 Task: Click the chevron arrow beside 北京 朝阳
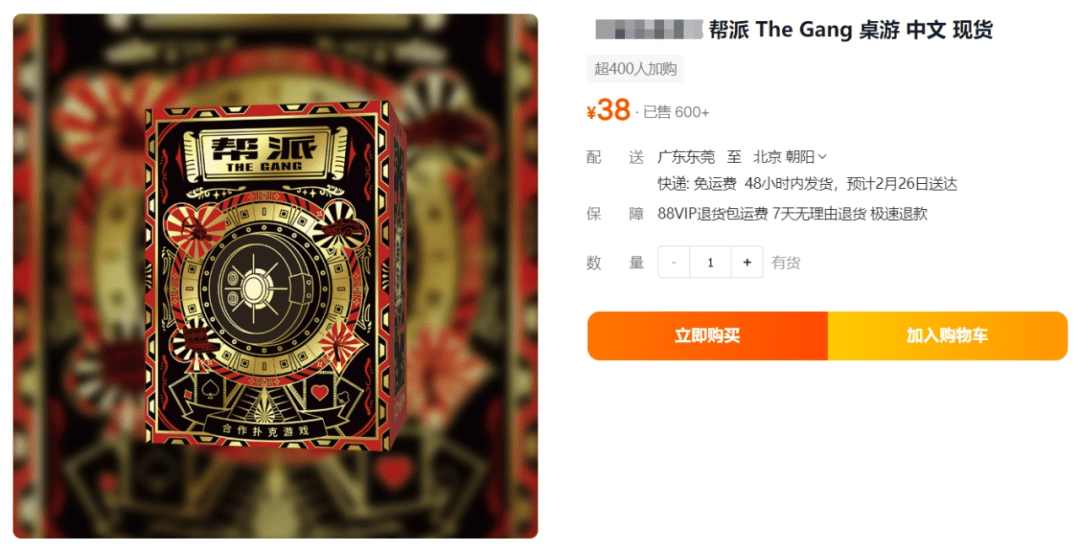pyautogui.click(x=822, y=157)
